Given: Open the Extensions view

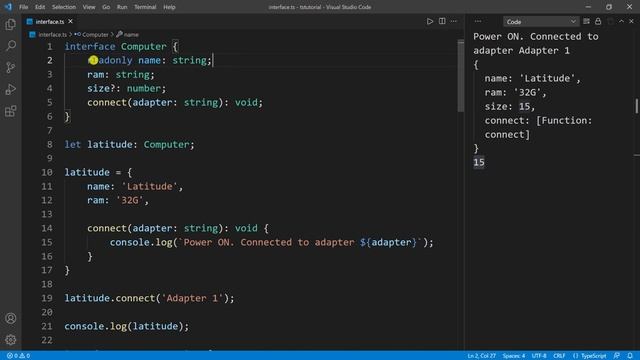Looking at the screenshot, I should [x=11, y=111].
